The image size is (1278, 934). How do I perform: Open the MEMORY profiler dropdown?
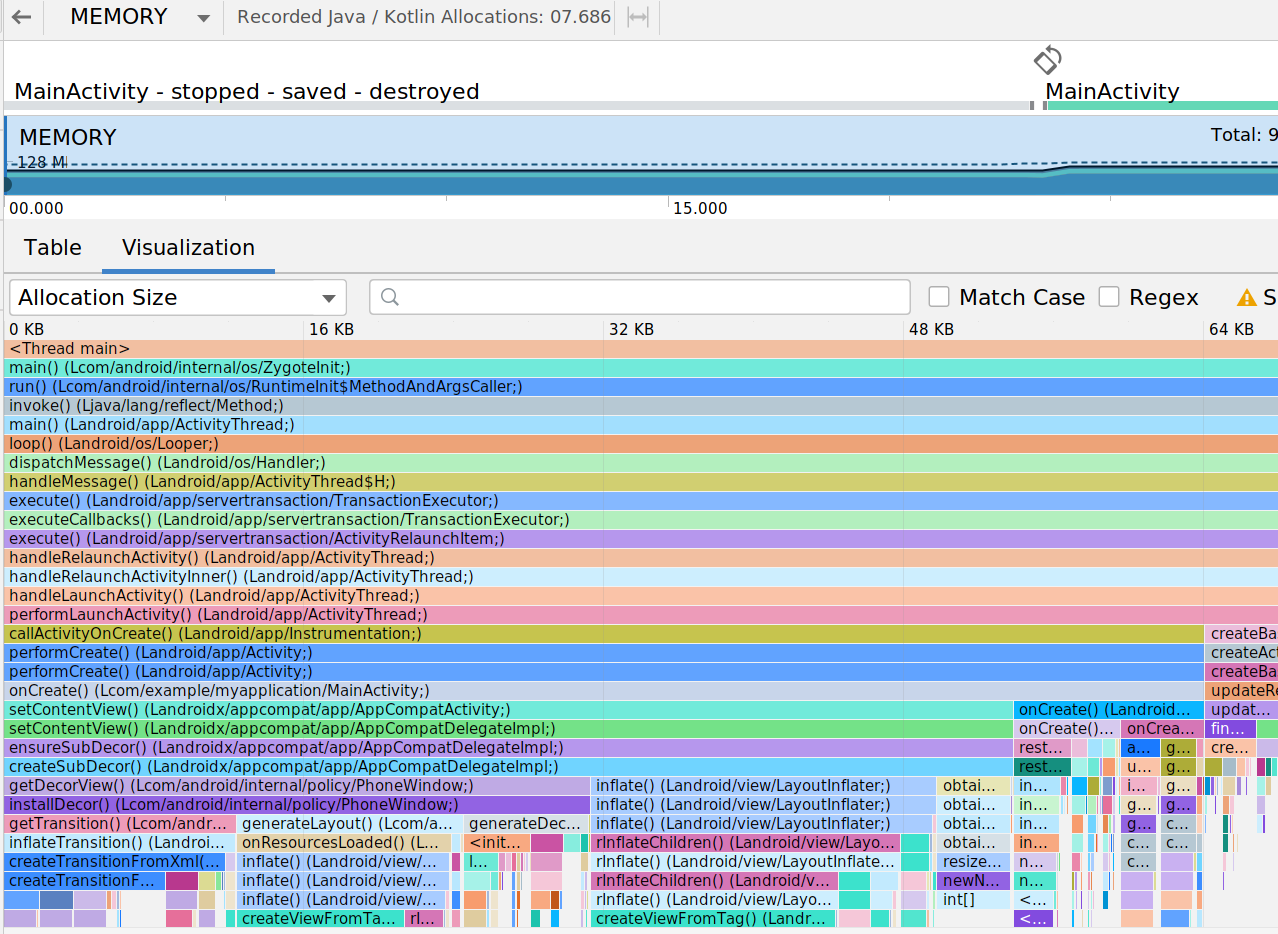(140, 18)
